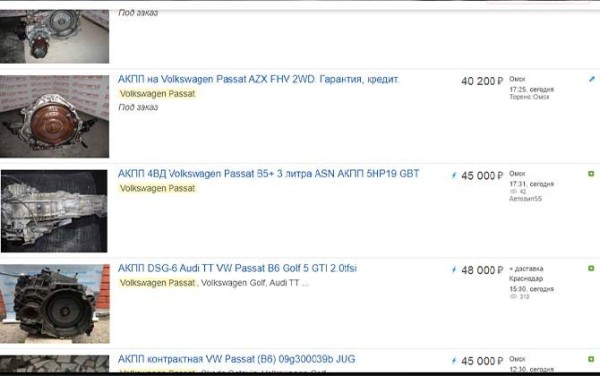Open the gearbox photo above the AZX FHV listing

click(54, 36)
